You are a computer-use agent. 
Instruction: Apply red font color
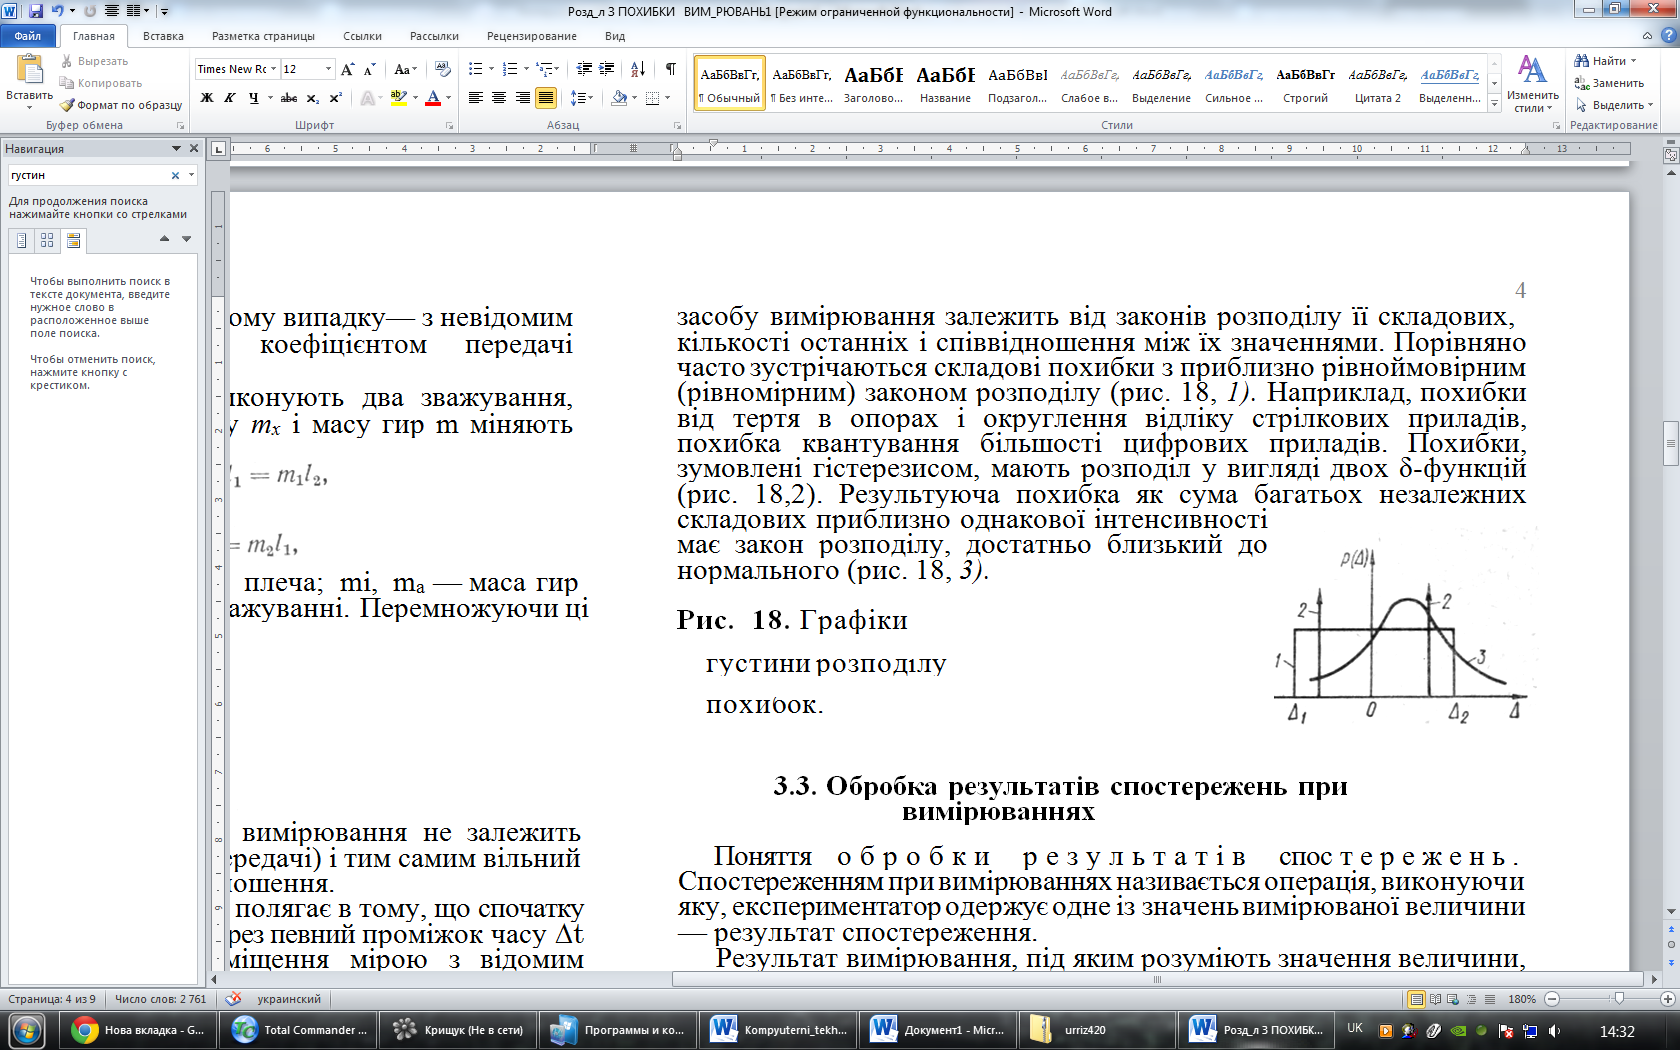pyautogui.click(x=433, y=98)
